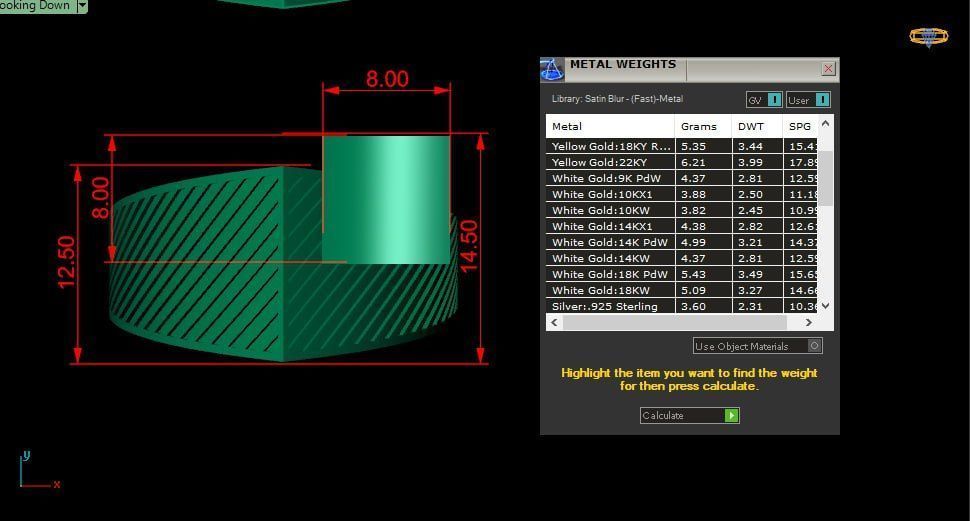Select the White Gold:10KW row
This screenshot has height=521, width=970.
click(682, 210)
